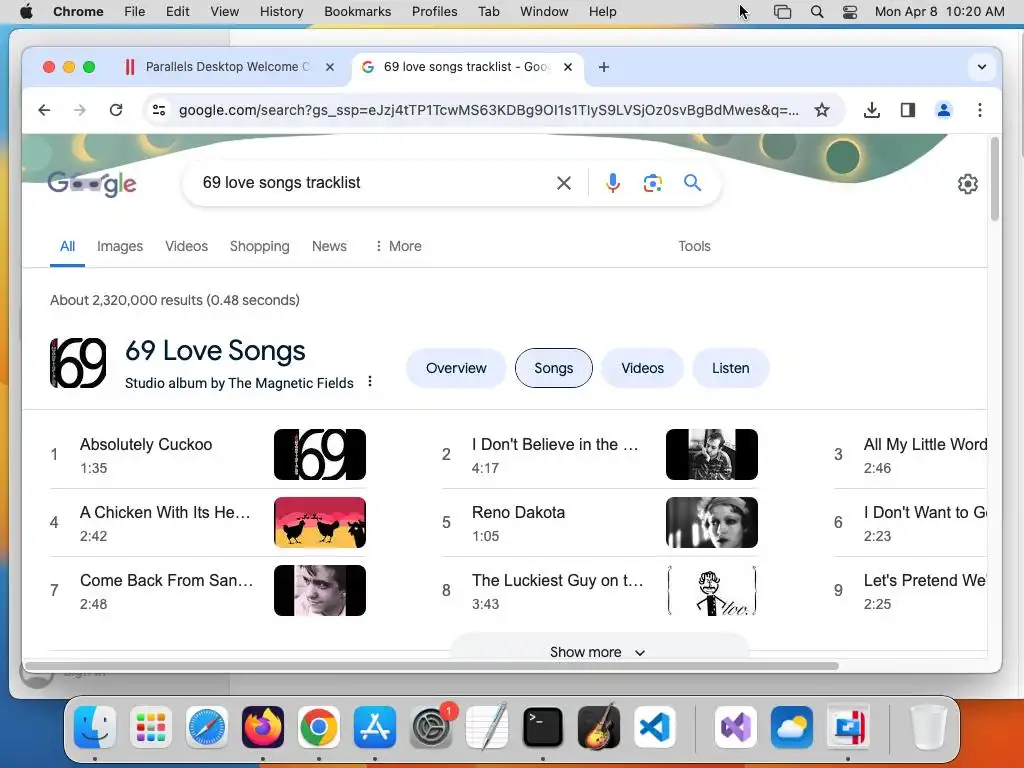Reload the current page
Image resolution: width=1024 pixels, height=768 pixels.
tap(116, 110)
